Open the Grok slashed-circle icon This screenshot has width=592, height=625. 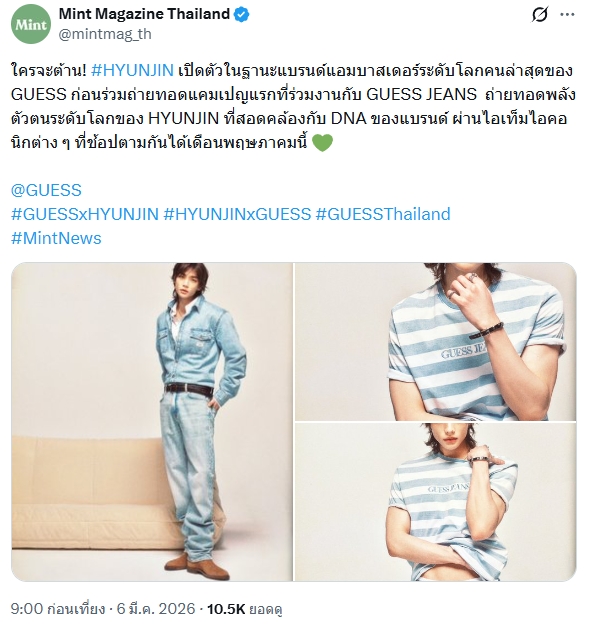click(x=539, y=15)
